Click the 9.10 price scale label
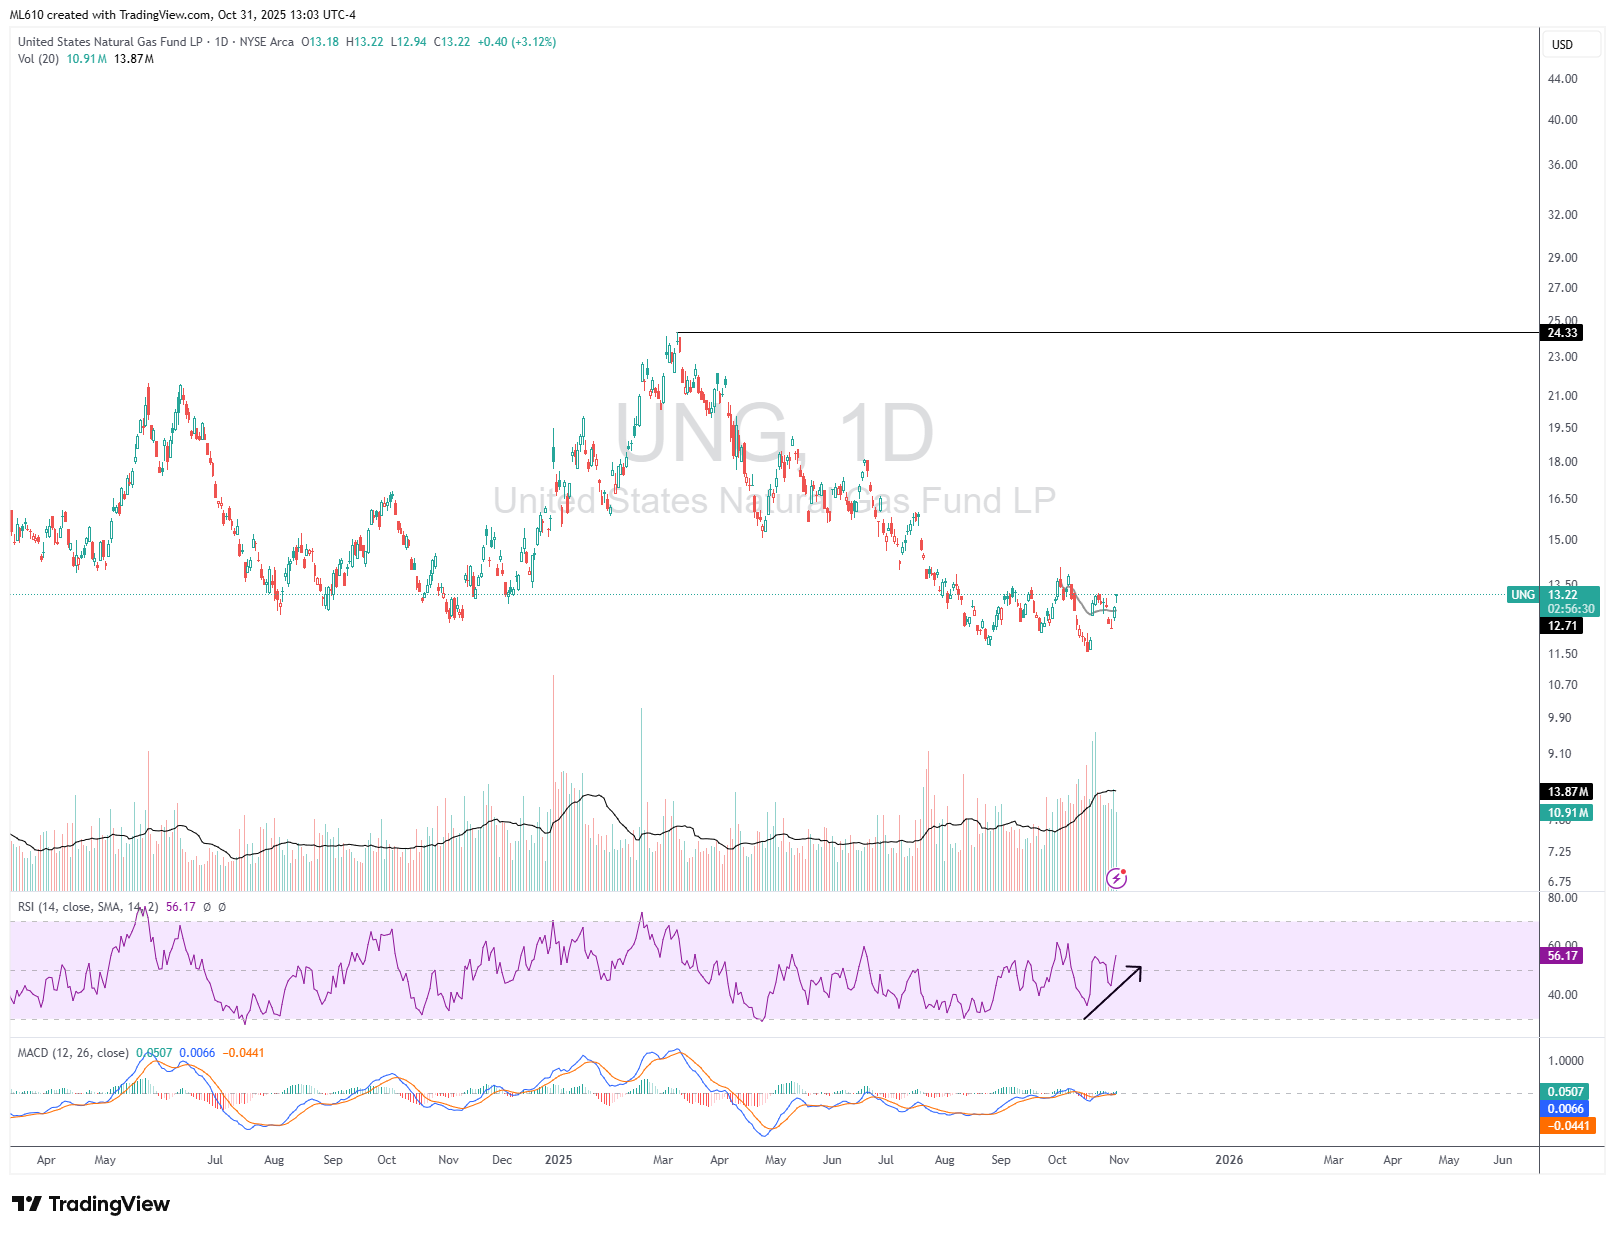 (1559, 754)
